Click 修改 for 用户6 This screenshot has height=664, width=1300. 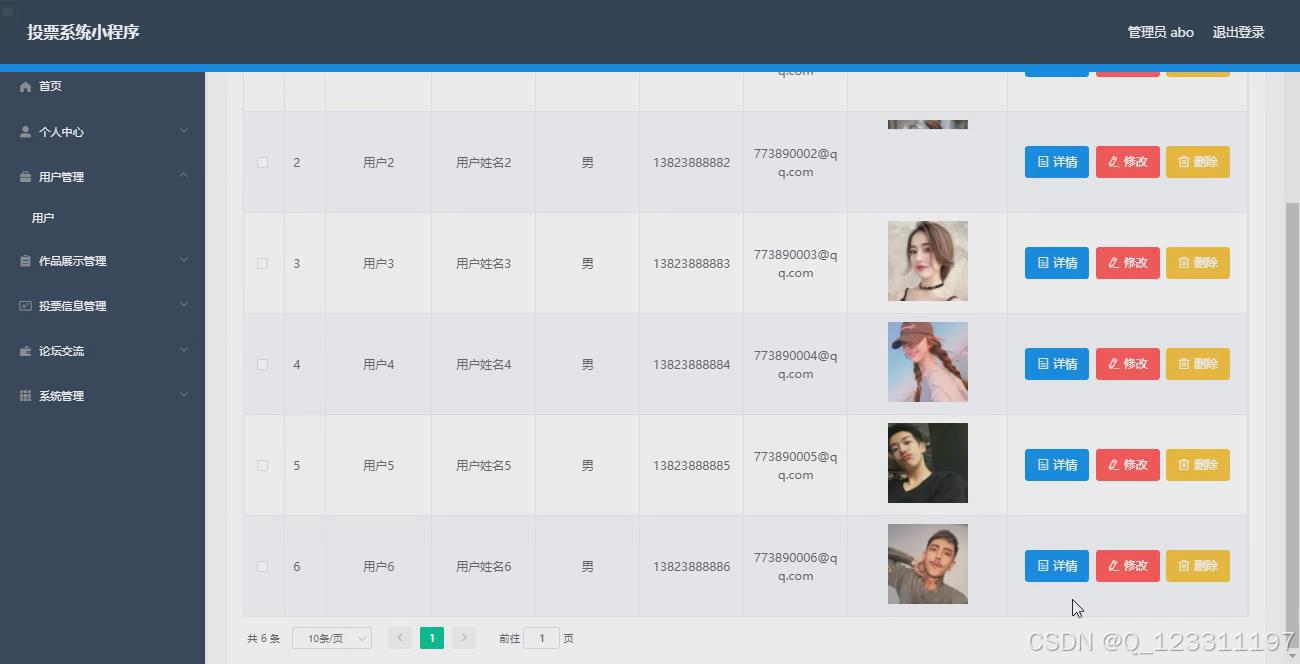[1128, 566]
